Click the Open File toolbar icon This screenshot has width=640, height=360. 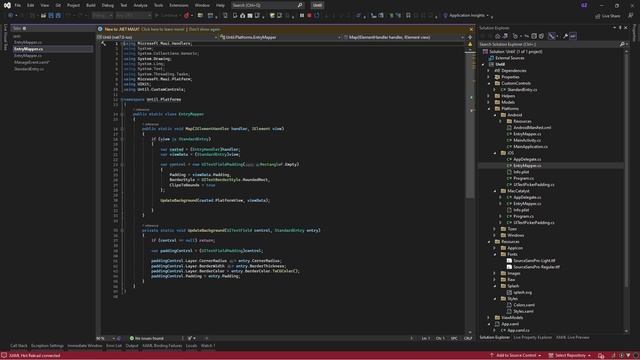point(43,16)
